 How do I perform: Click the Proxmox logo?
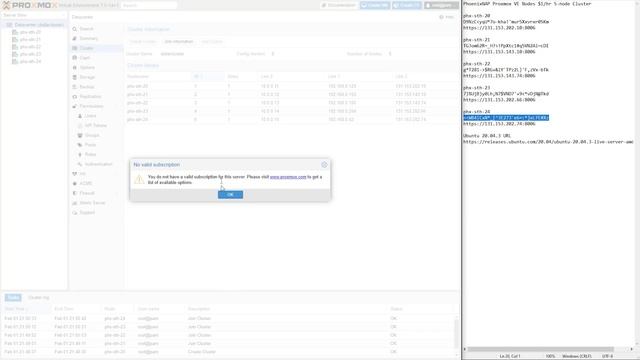29,5
